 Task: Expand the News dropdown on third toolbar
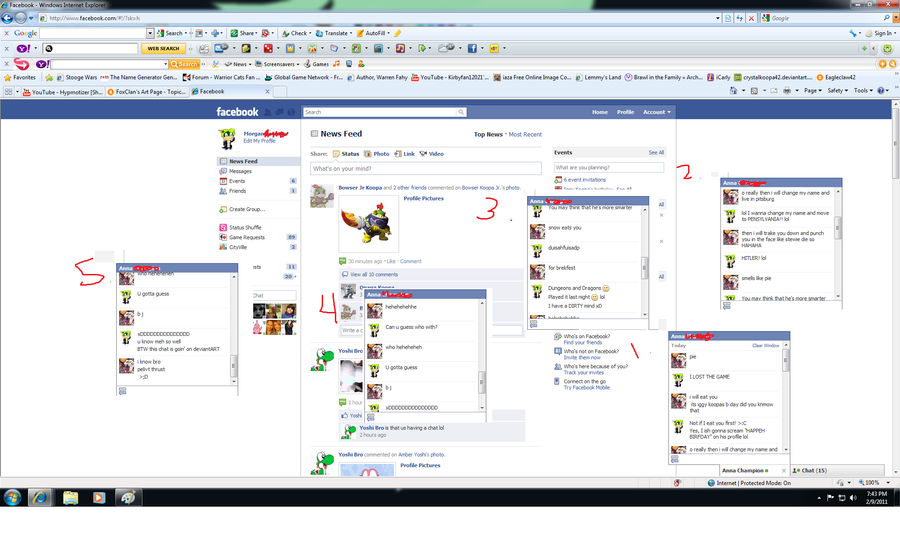[x=238, y=64]
